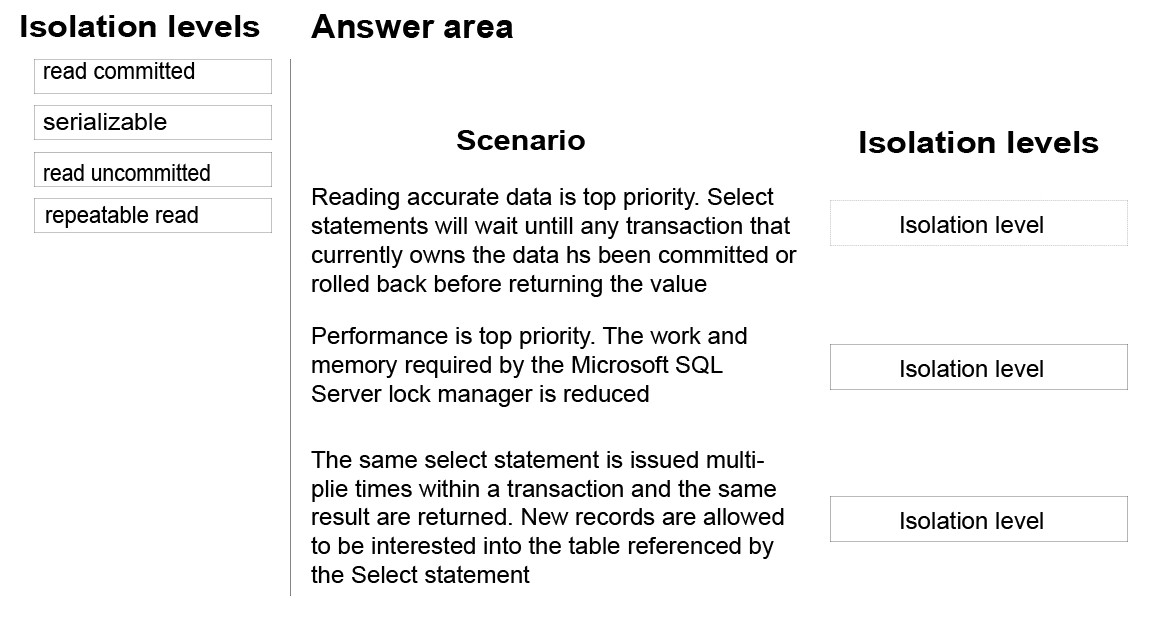Pick the serializable isolation level box
Viewport: 1157px width, 622px height.
tap(153, 122)
